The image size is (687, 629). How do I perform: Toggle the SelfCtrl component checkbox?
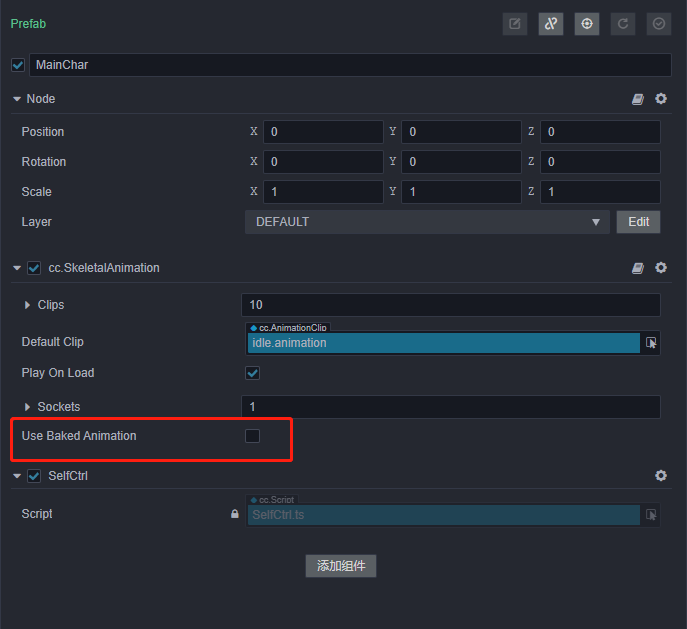[34, 476]
